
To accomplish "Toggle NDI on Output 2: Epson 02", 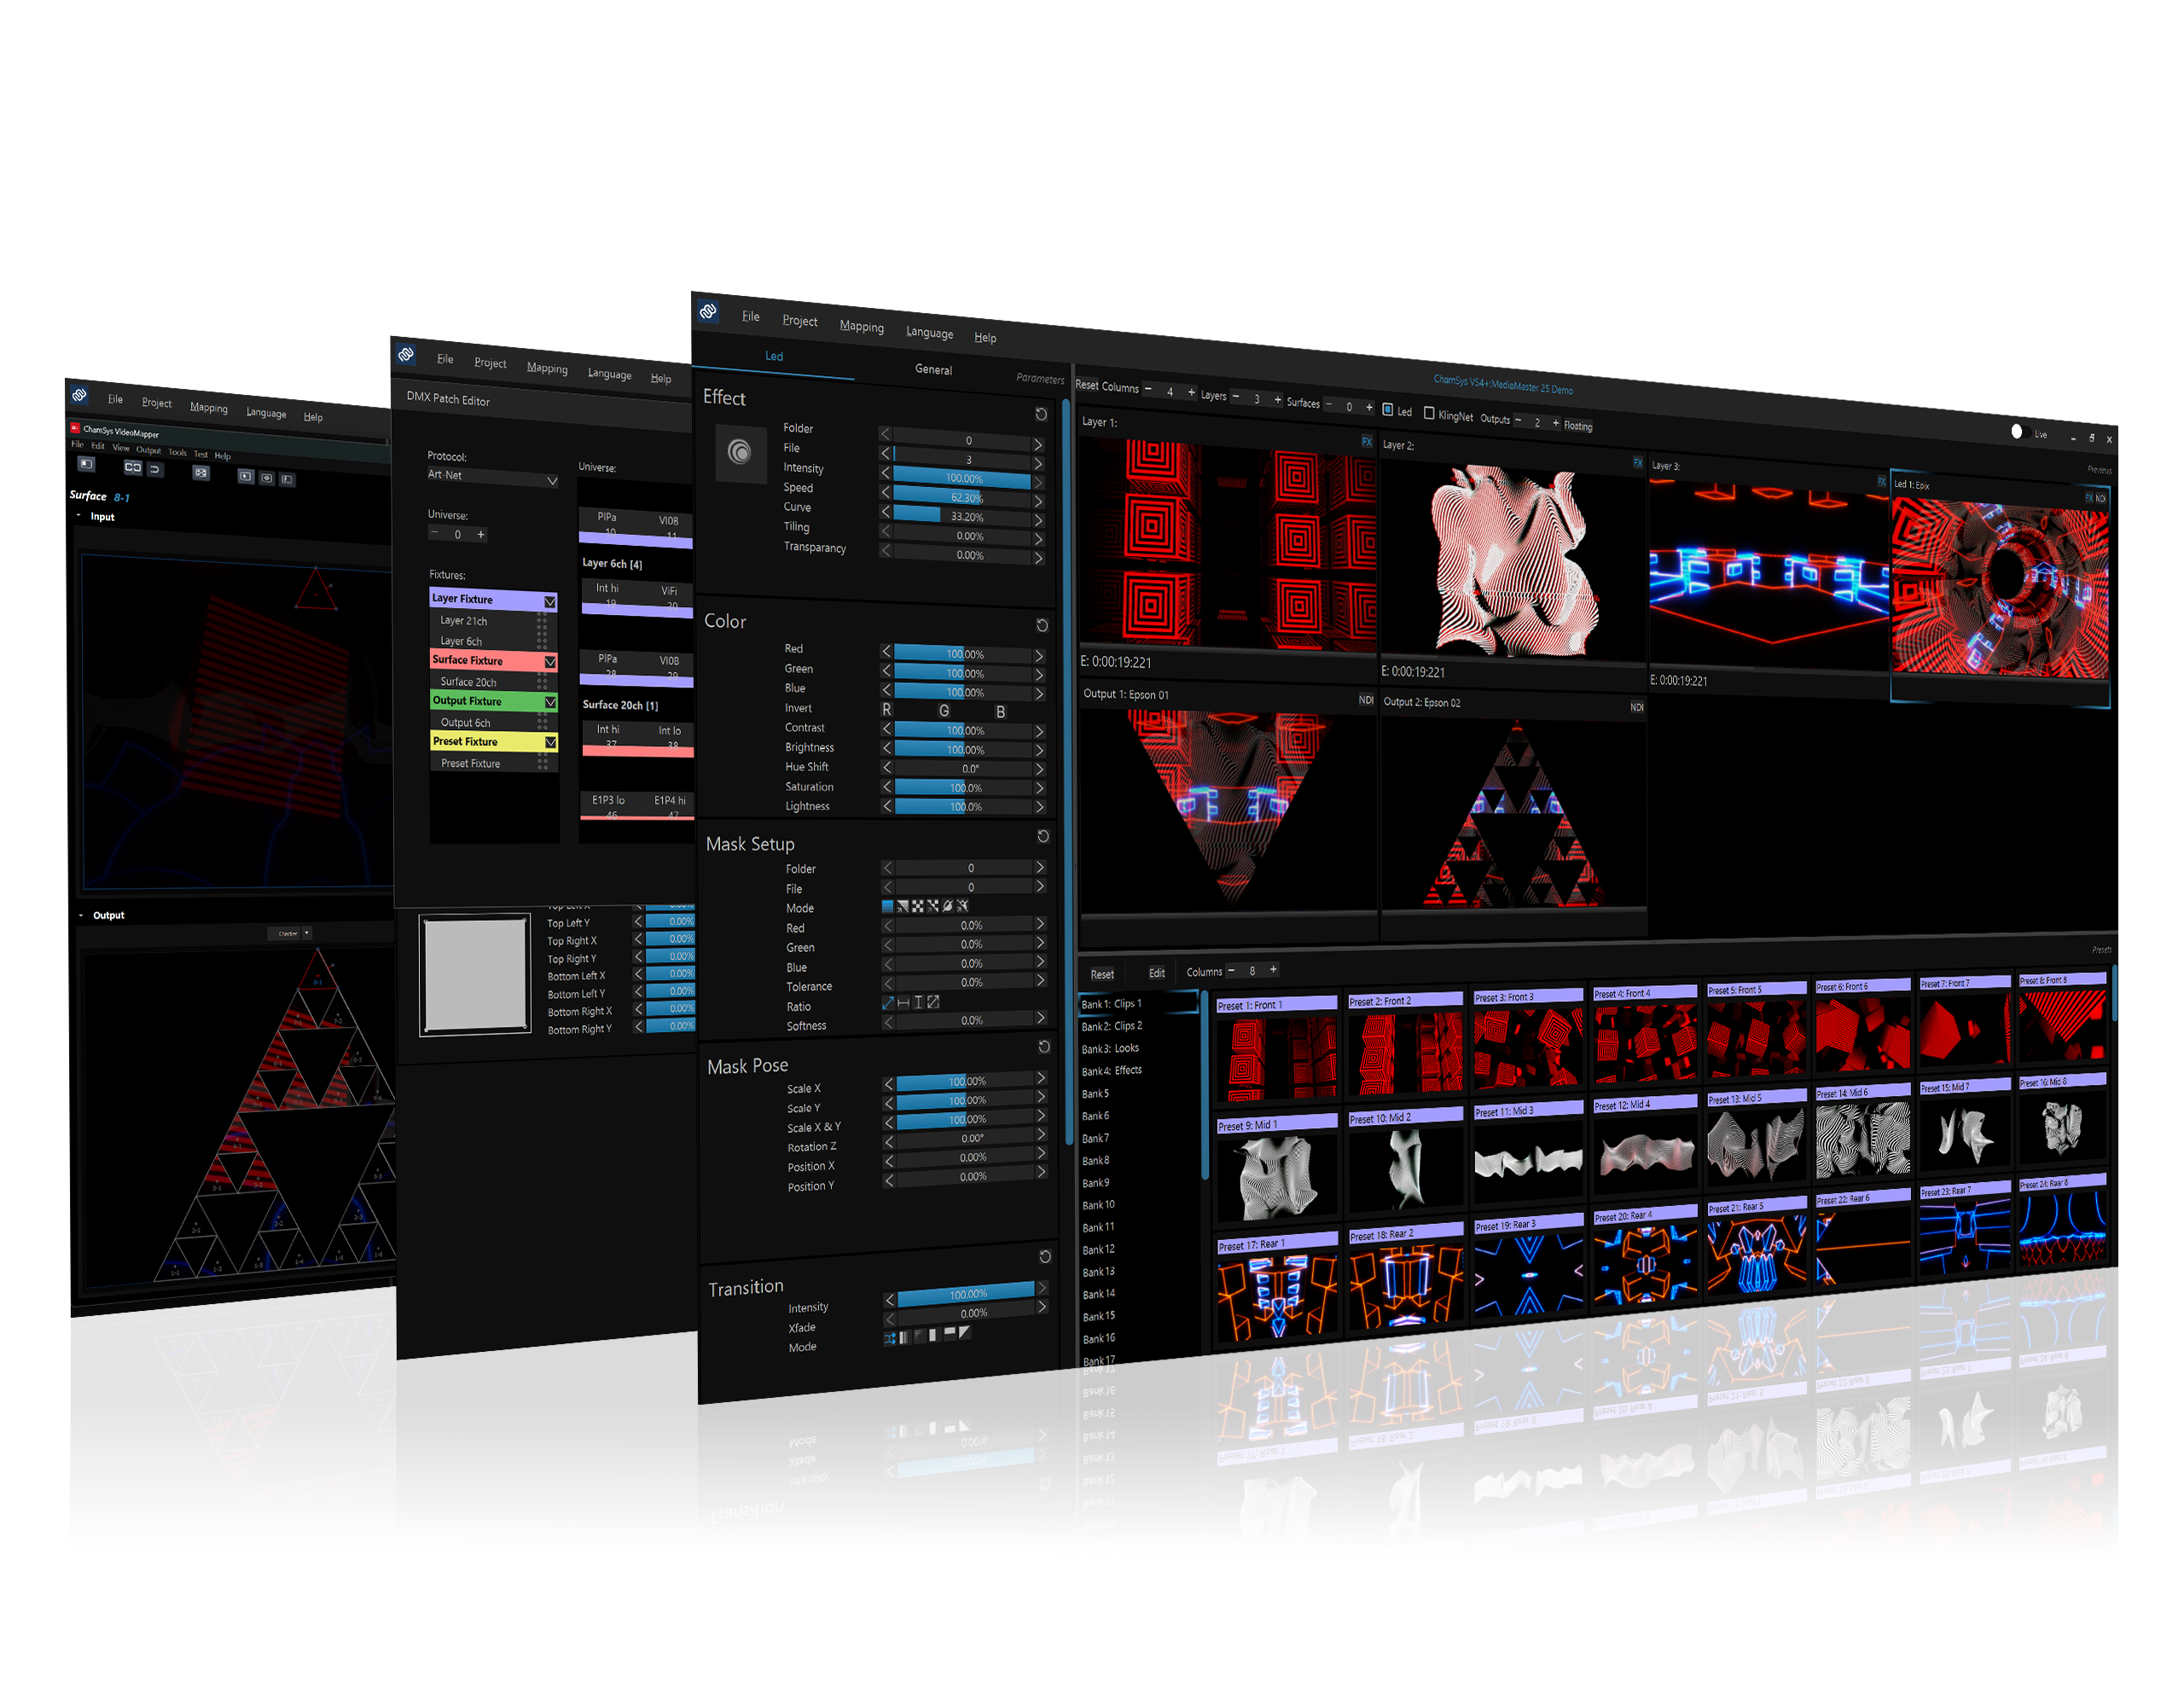I will (x=1637, y=707).
